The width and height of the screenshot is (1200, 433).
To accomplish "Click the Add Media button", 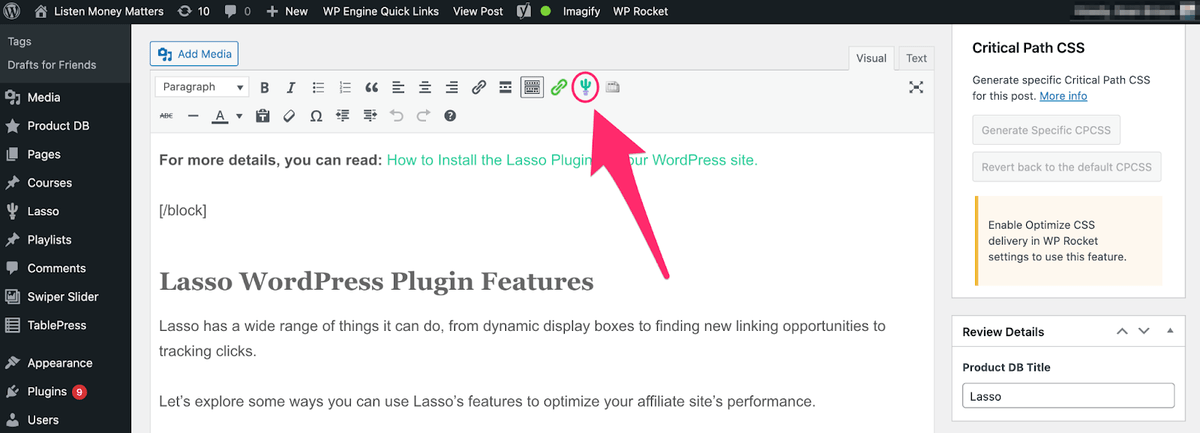I will click(194, 54).
